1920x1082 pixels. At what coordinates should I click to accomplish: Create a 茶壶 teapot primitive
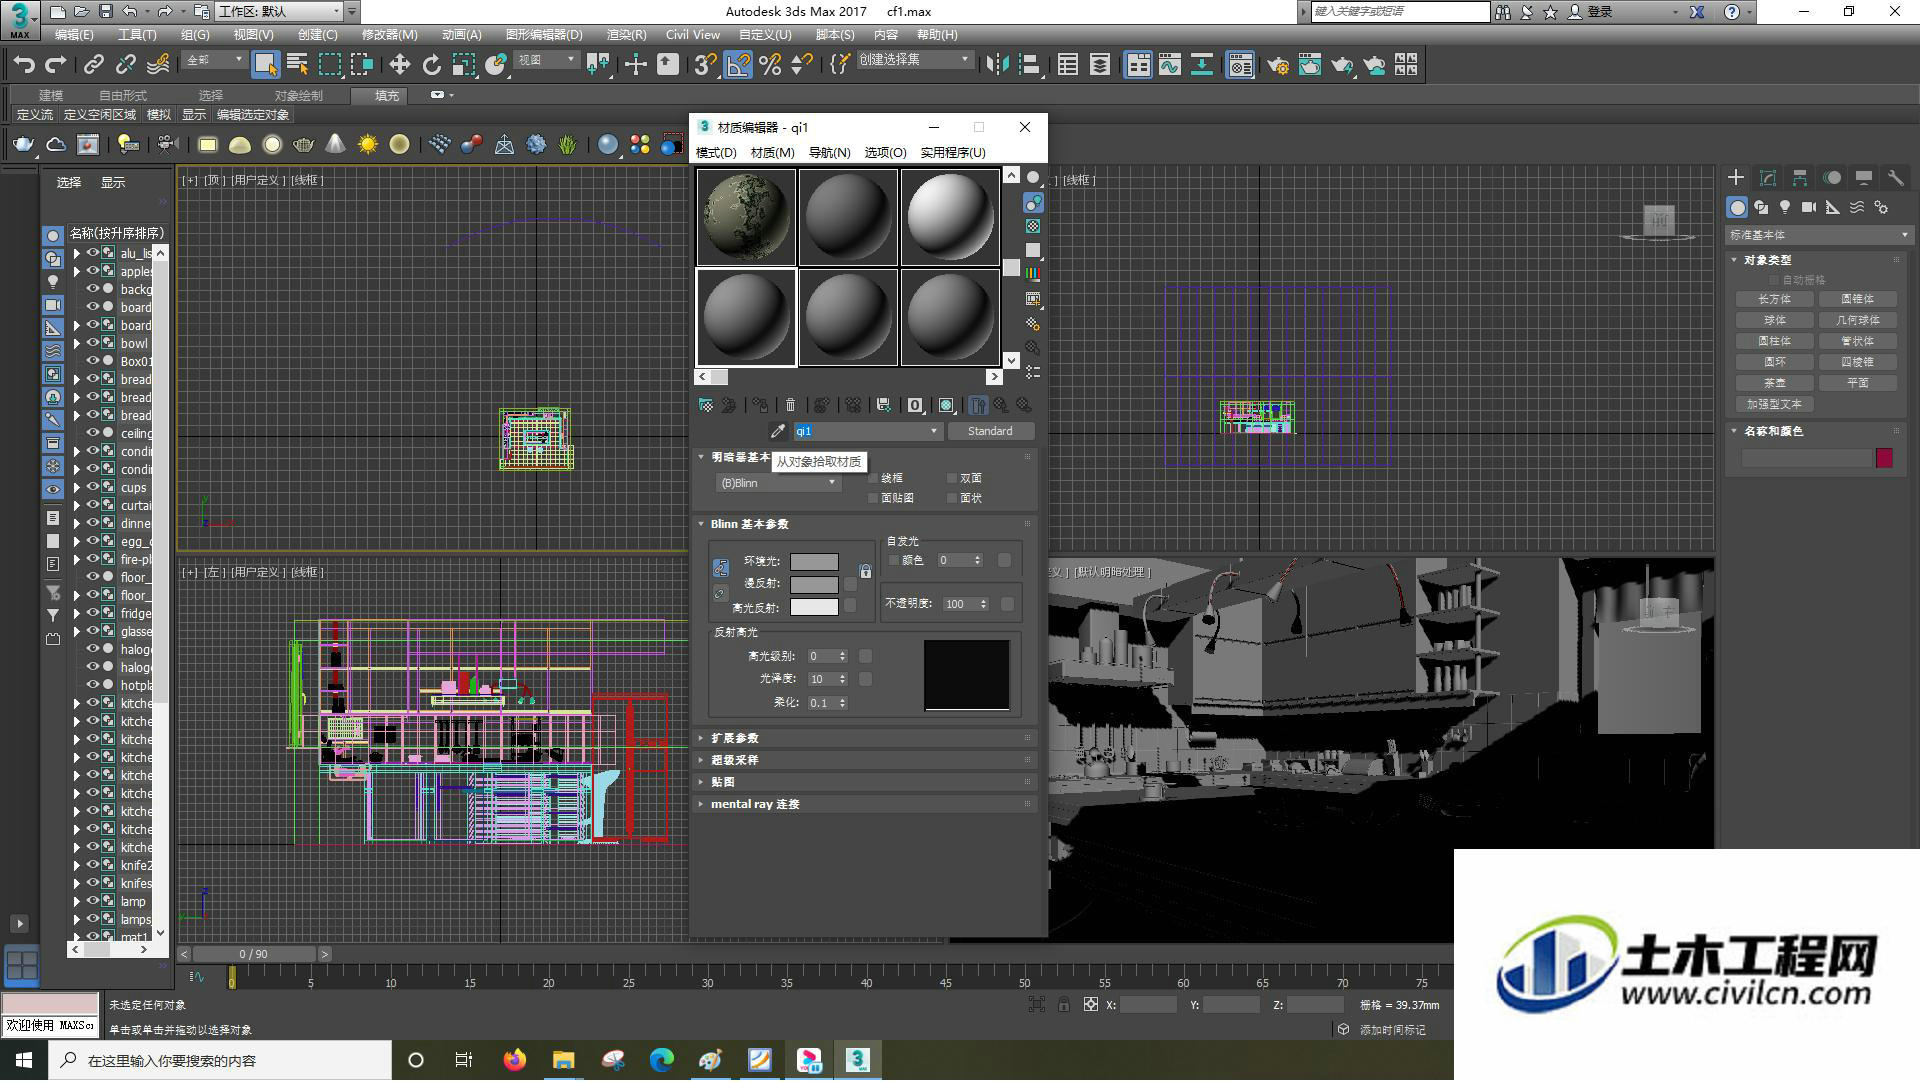(x=1775, y=383)
